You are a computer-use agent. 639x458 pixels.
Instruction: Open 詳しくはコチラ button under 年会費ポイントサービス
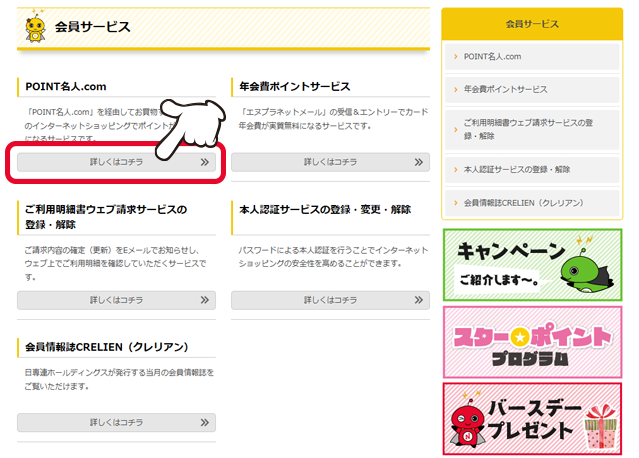tap(330, 162)
